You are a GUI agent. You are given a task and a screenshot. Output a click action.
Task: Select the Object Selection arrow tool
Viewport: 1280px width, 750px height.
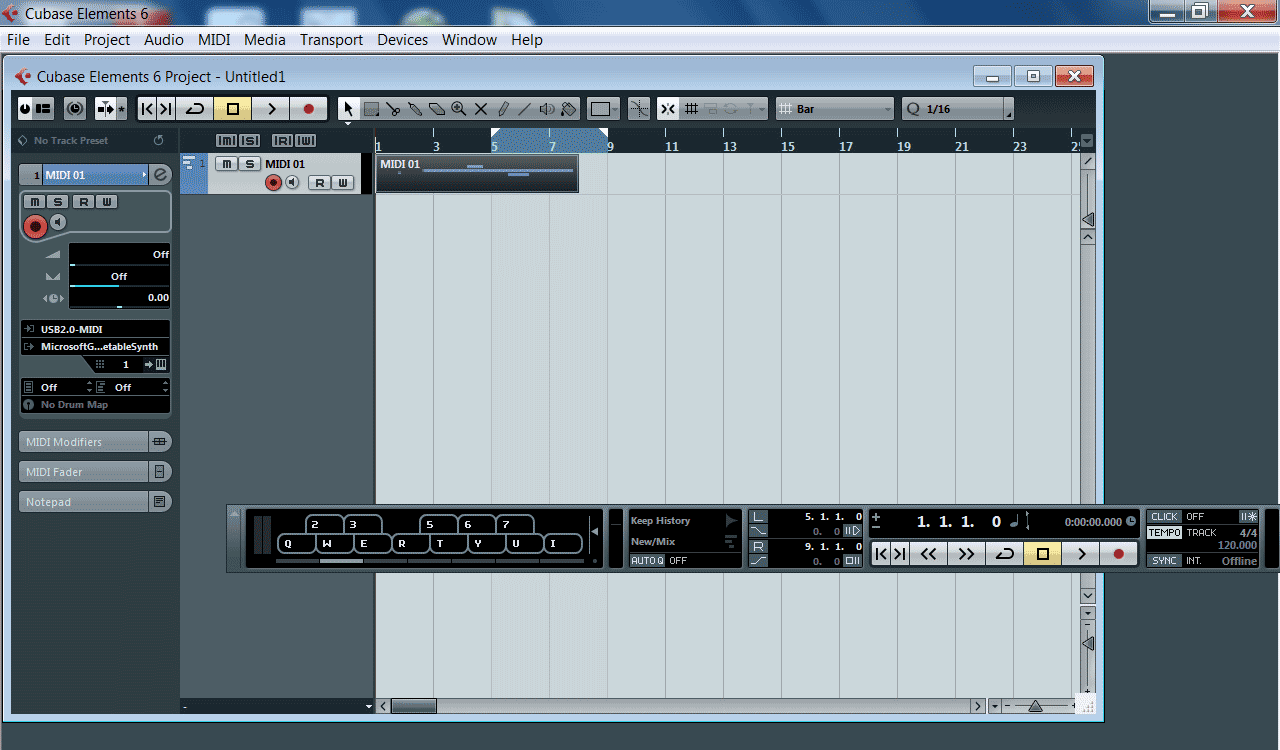(348, 109)
